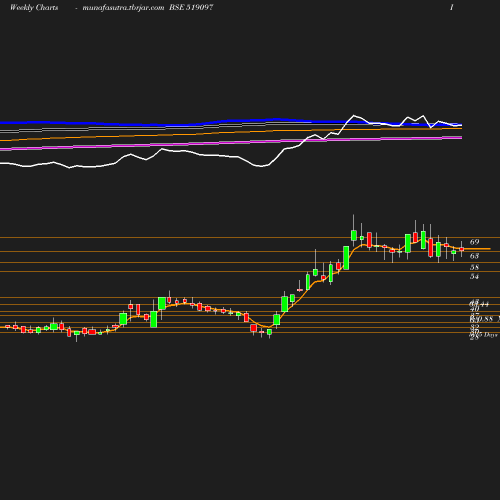Screen dimensions: 500x500
Task: Click the "BSE 519097" stock code label
Action: pyautogui.click(x=191, y=8)
